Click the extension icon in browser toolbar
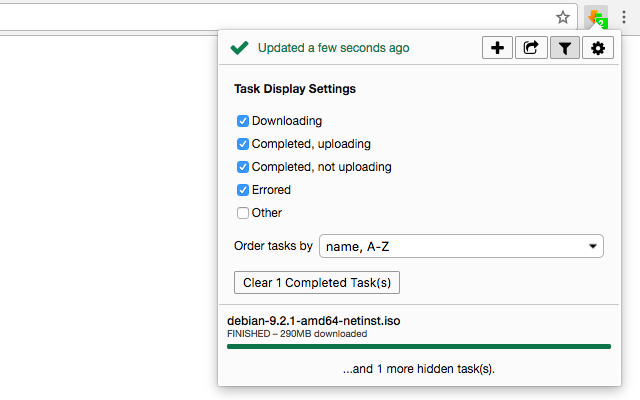The width and height of the screenshot is (640, 400). [x=597, y=17]
